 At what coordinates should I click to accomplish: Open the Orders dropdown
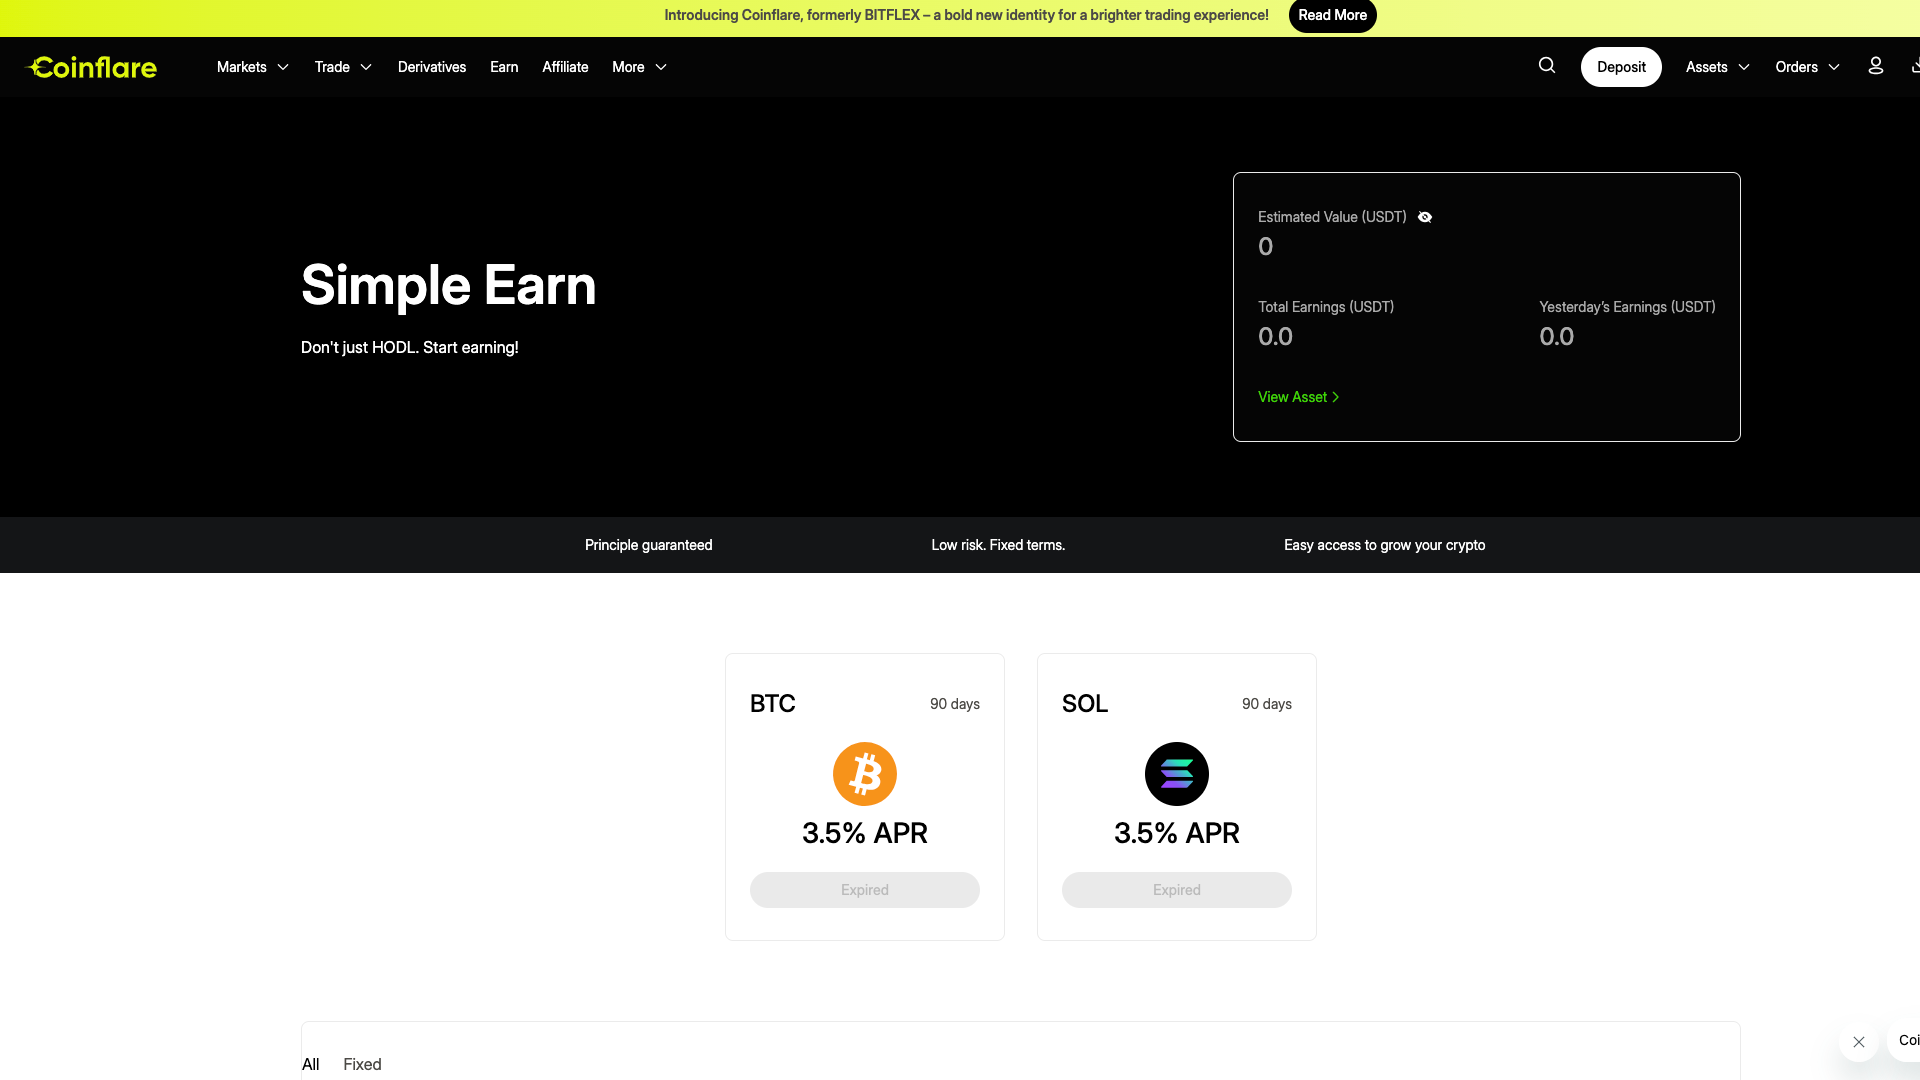[x=1808, y=67]
